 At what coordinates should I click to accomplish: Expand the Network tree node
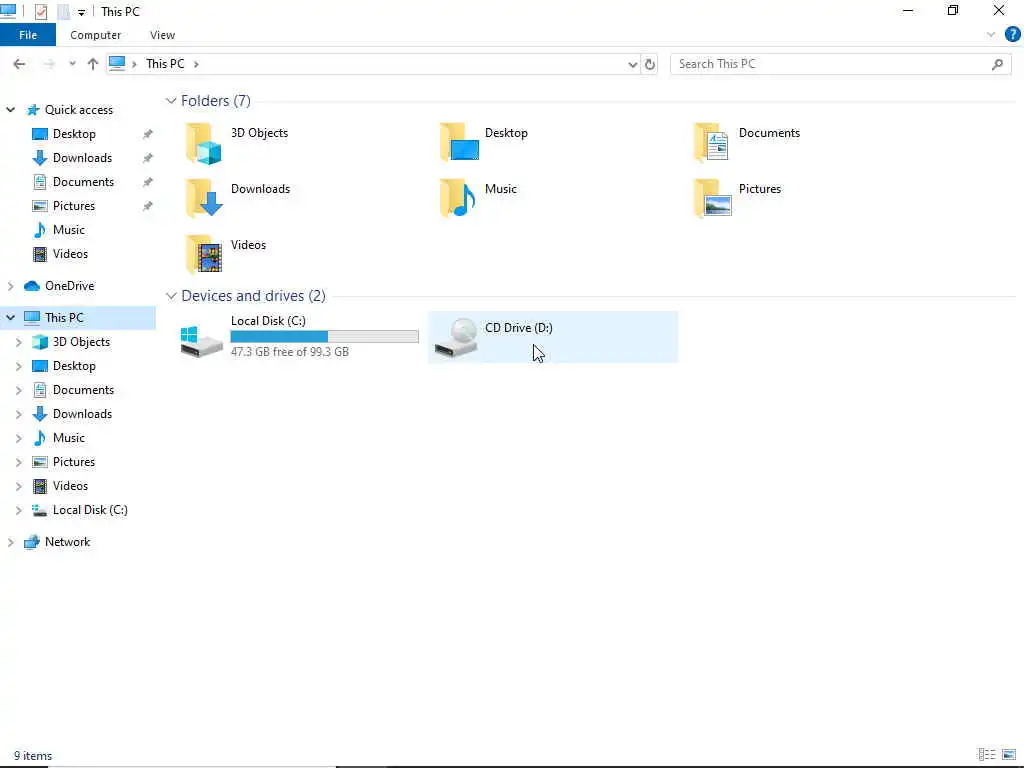[x=10, y=542]
